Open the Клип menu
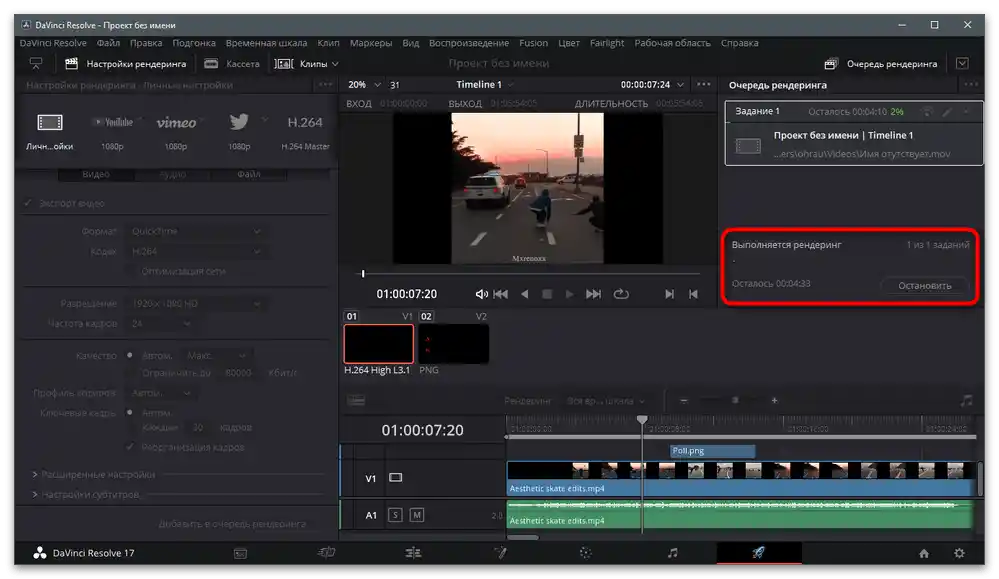Screen dimensions: 999x579 coord(328,43)
